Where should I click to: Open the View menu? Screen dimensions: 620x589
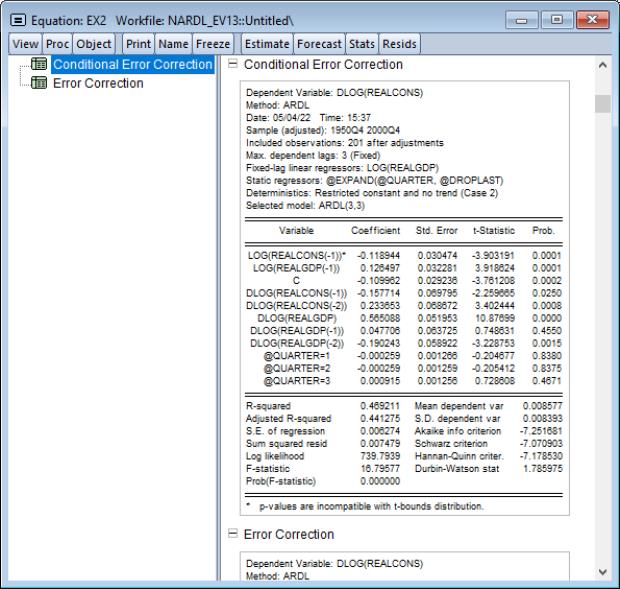coord(22,44)
